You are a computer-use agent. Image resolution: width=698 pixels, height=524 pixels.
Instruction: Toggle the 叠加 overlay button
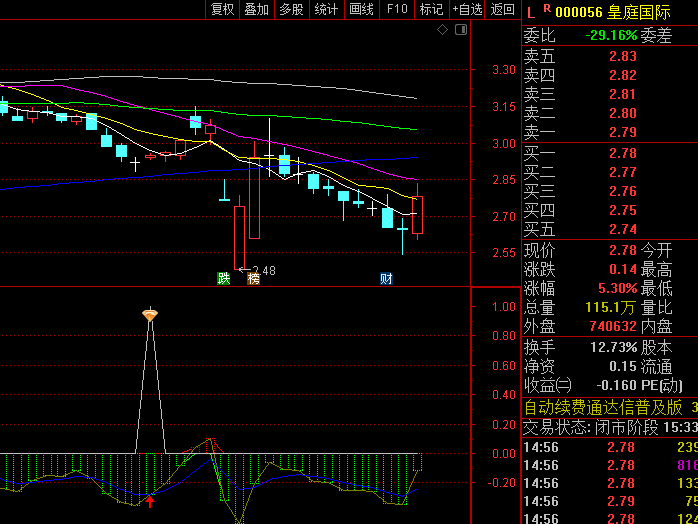tap(257, 9)
